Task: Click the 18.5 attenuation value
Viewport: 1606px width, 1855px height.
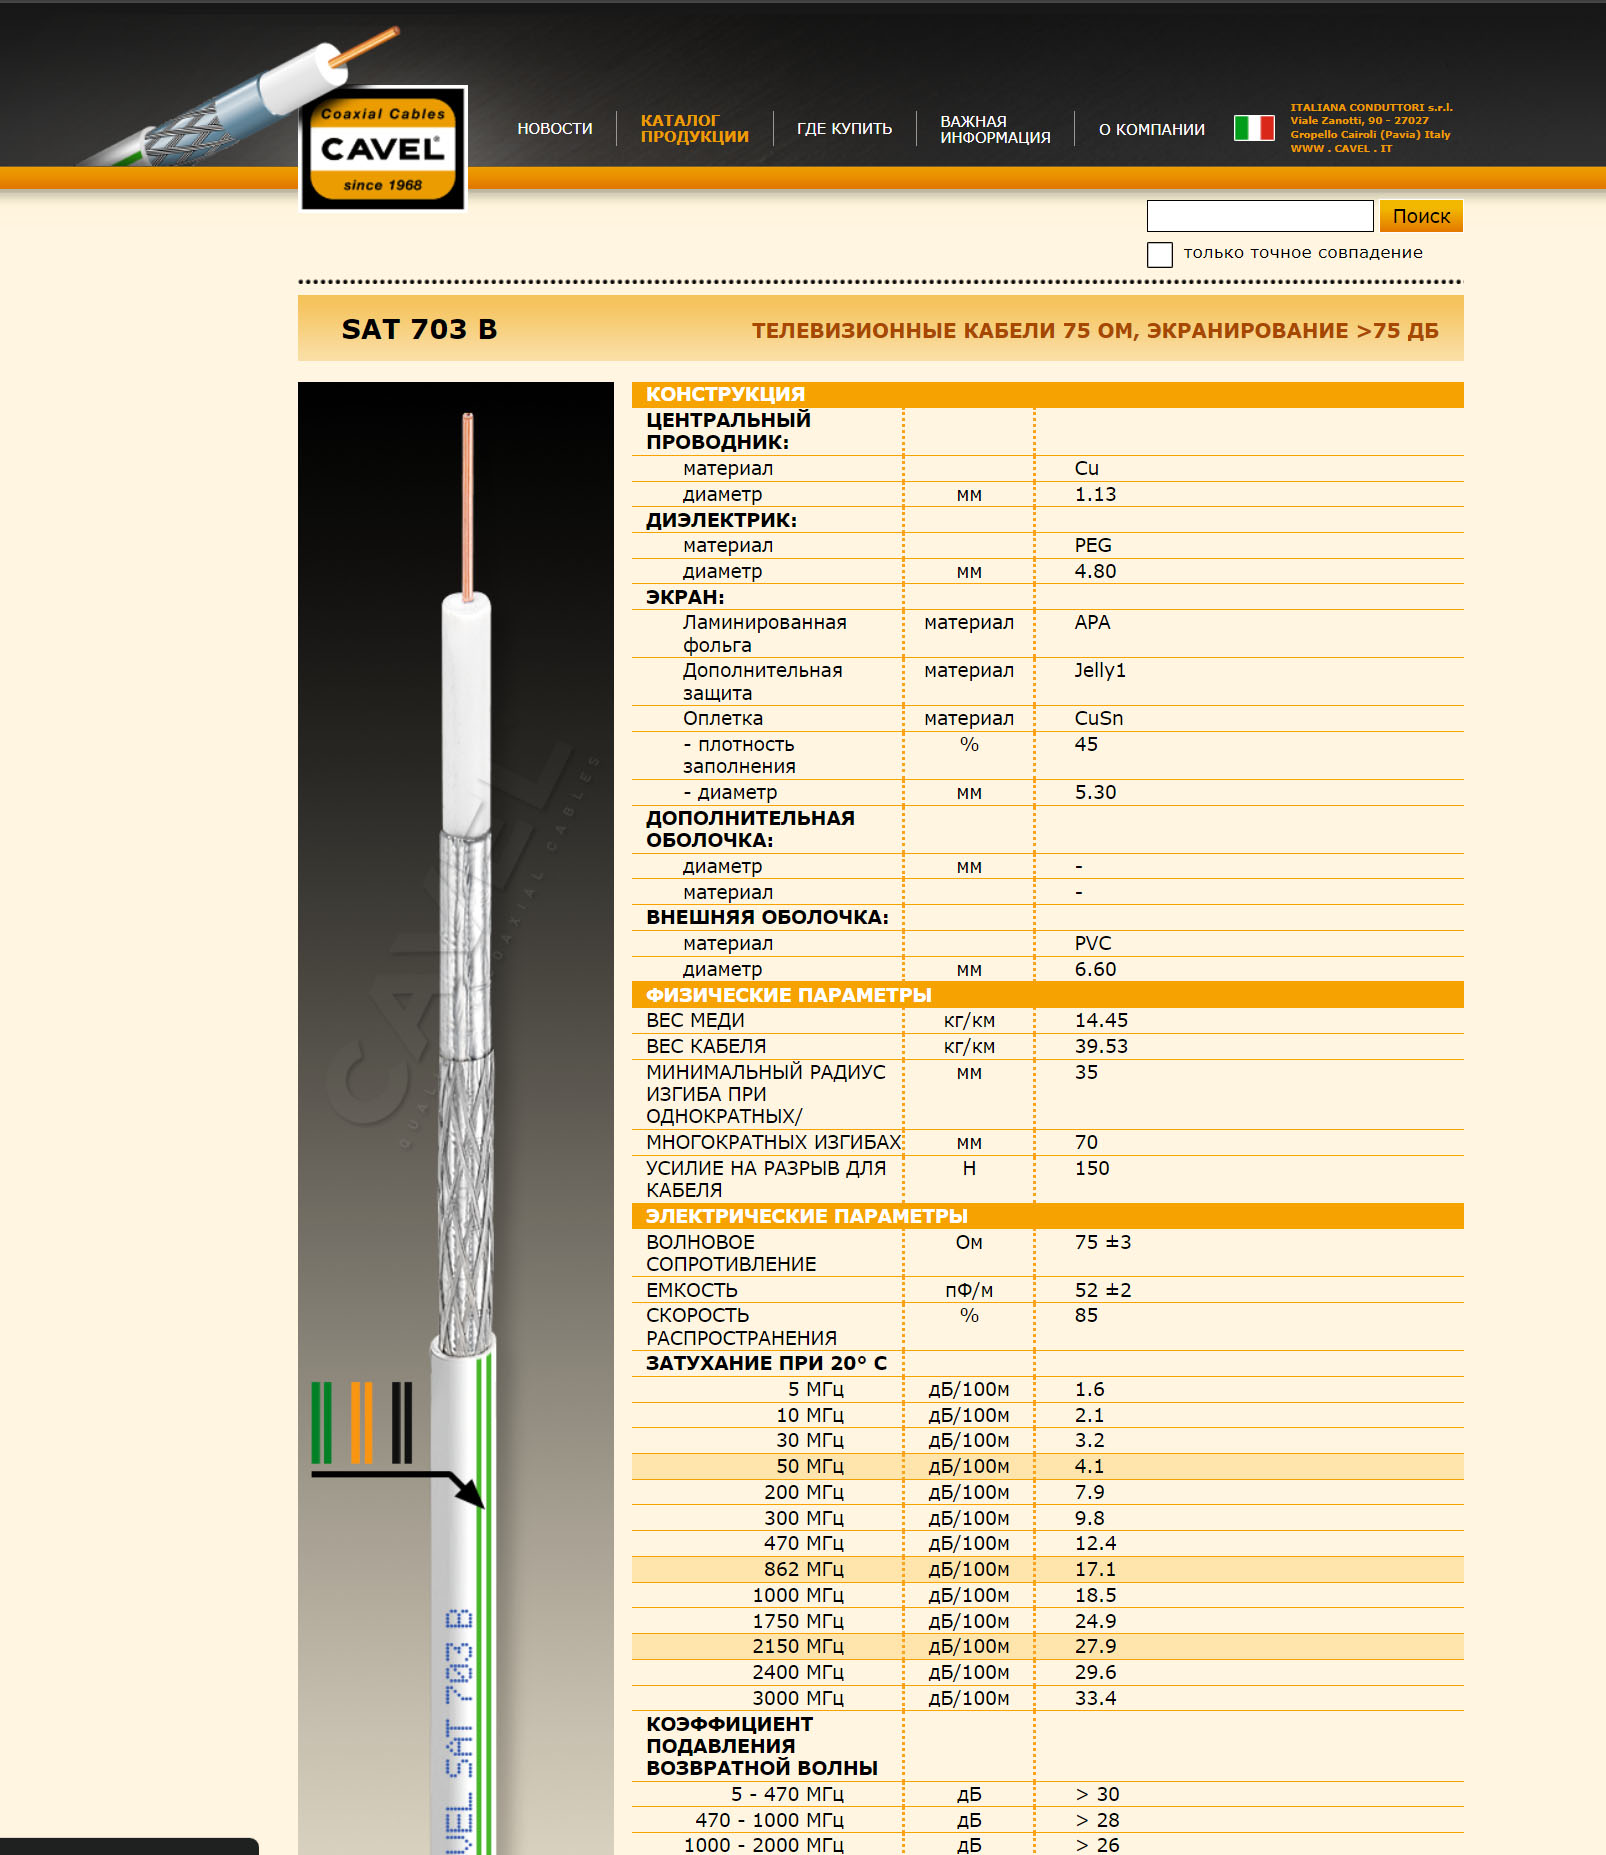Action: pos(1095,1595)
